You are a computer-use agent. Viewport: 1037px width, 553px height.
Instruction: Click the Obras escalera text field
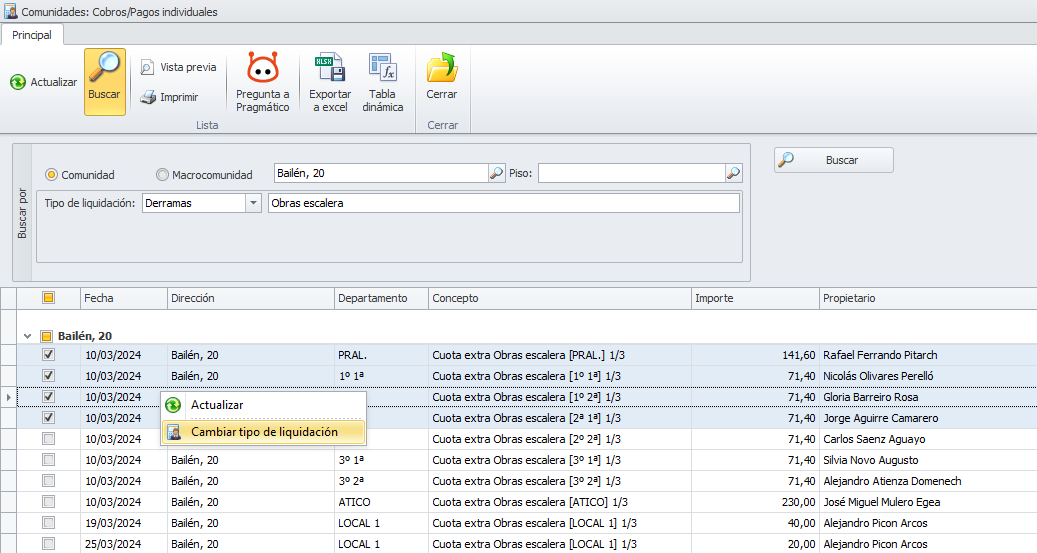tap(503, 203)
